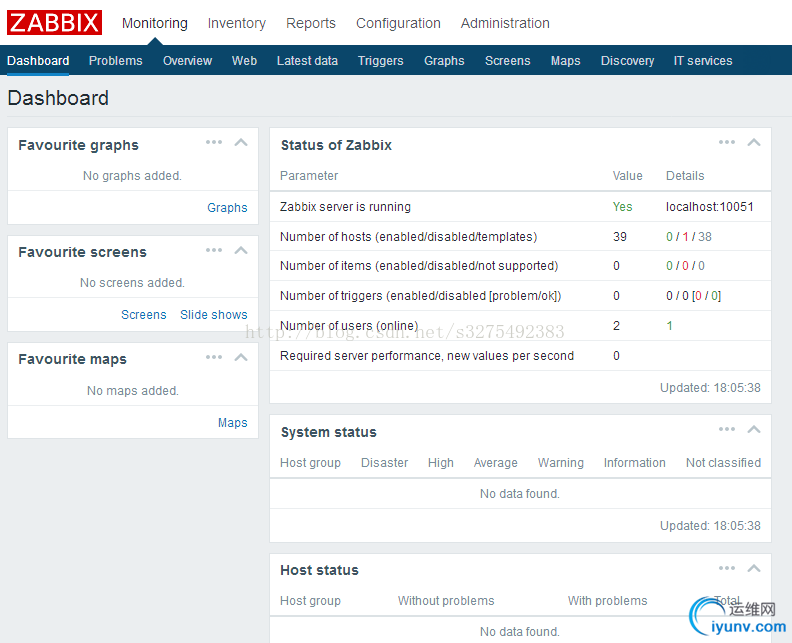Image resolution: width=792 pixels, height=643 pixels.
Task: Open Status of Zabbix options menu dots
Action: point(727,142)
